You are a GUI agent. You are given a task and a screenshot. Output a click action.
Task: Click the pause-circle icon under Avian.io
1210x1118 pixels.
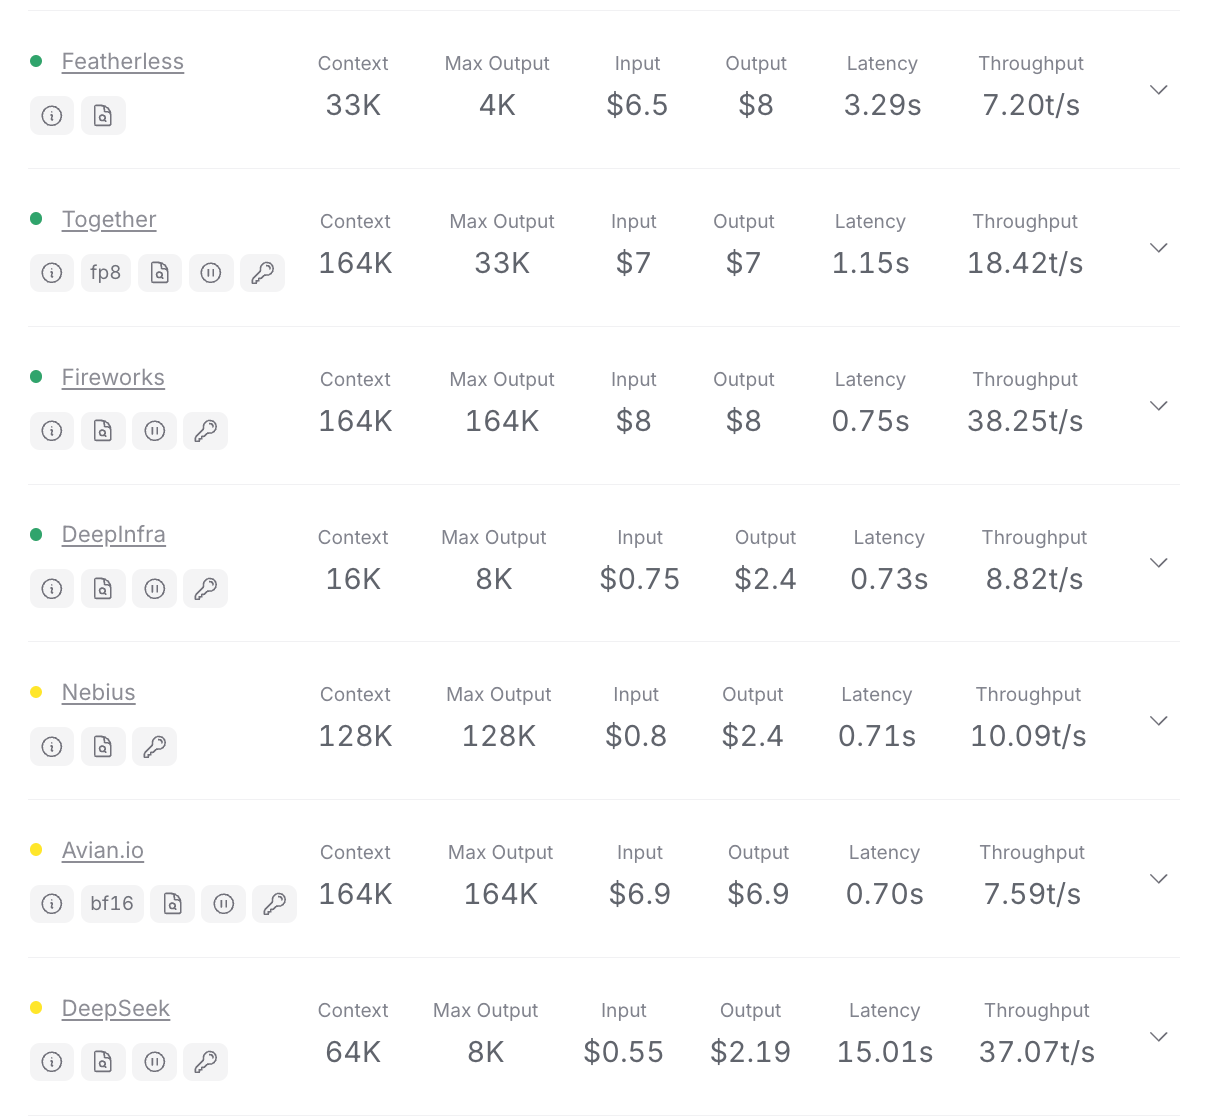224,904
